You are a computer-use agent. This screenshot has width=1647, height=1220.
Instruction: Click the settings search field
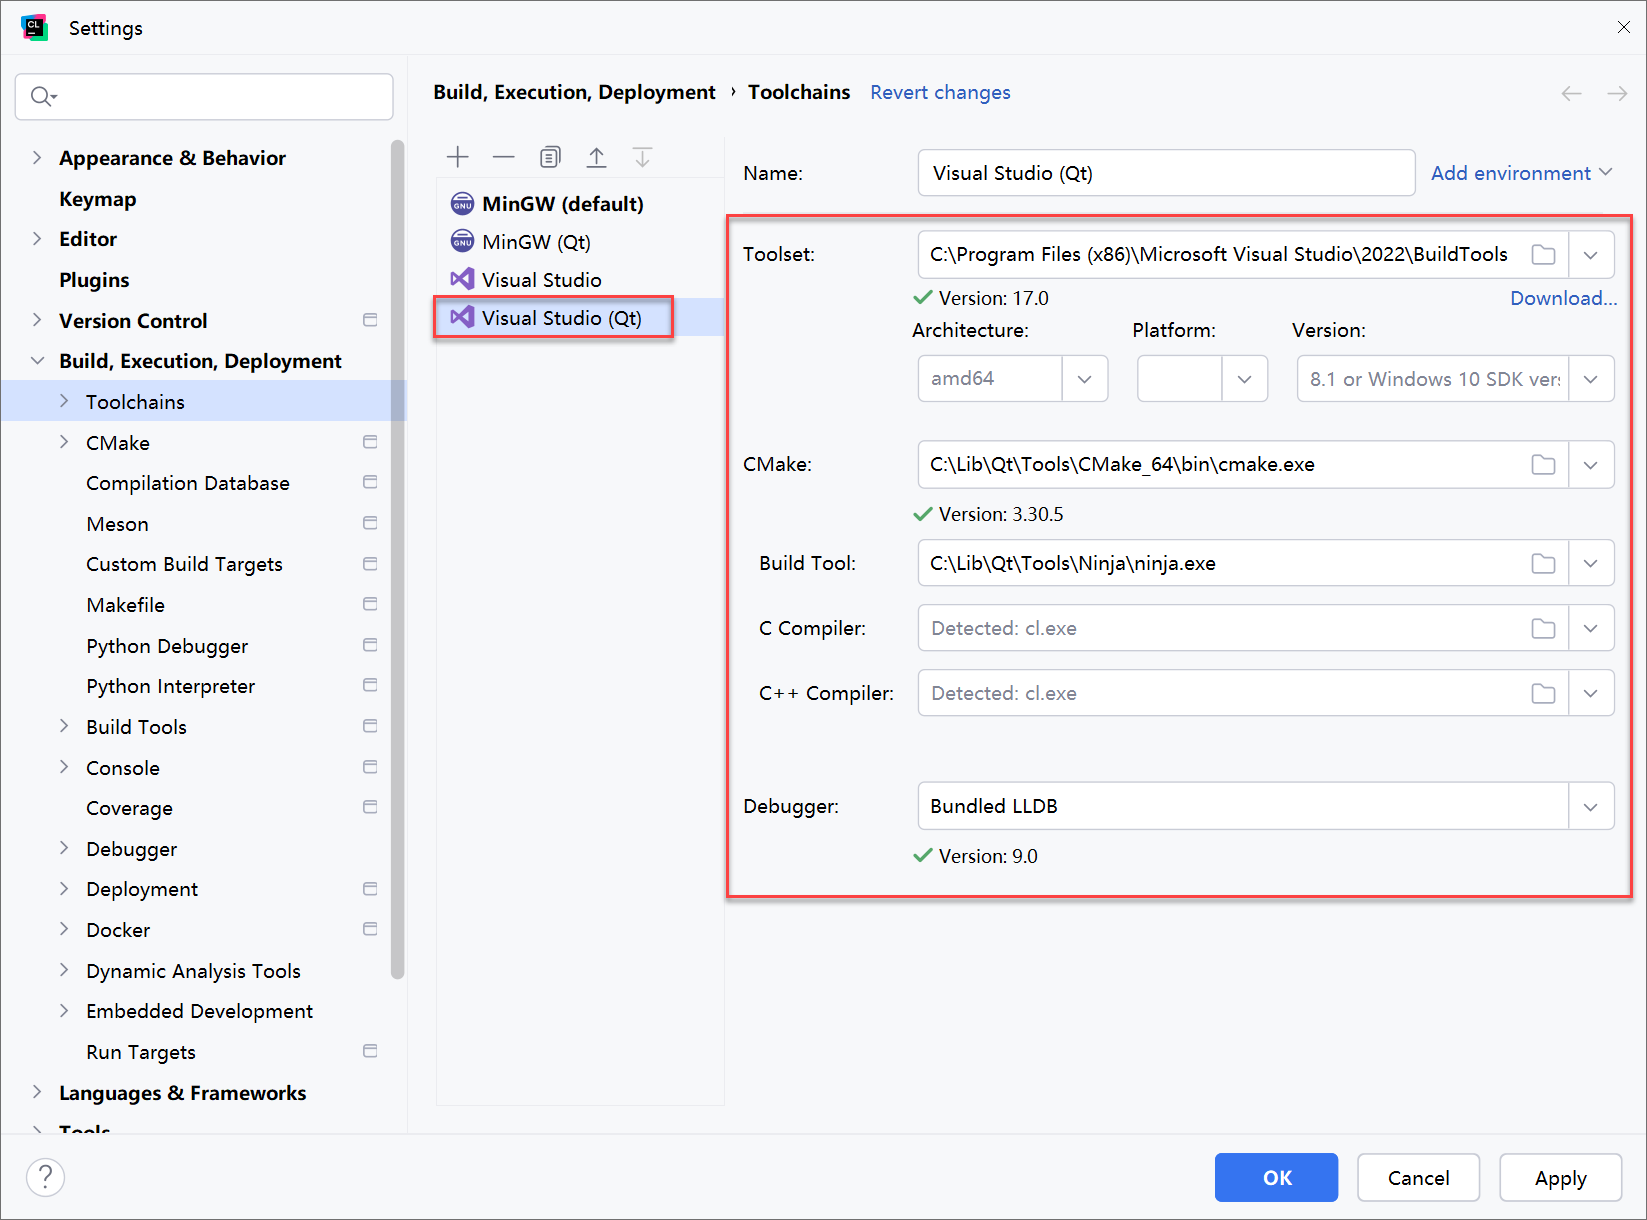click(x=204, y=96)
